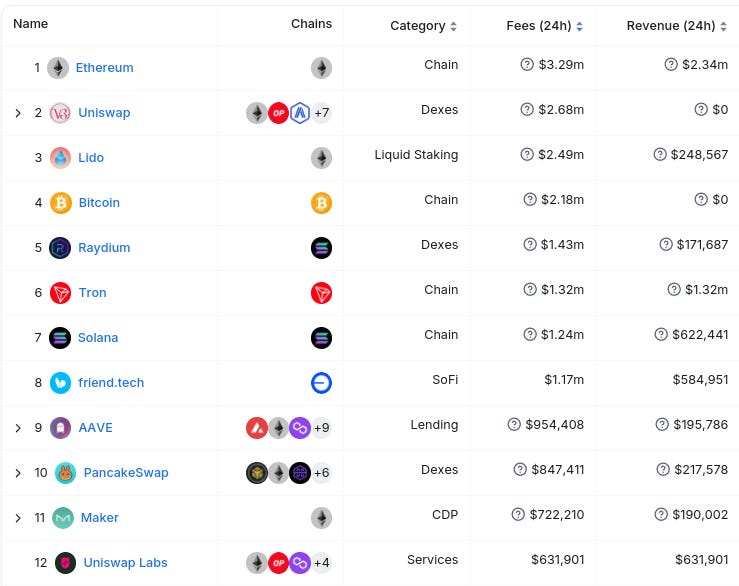
Task: Click the Liquid Staking category cell
Action: coord(416,155)
